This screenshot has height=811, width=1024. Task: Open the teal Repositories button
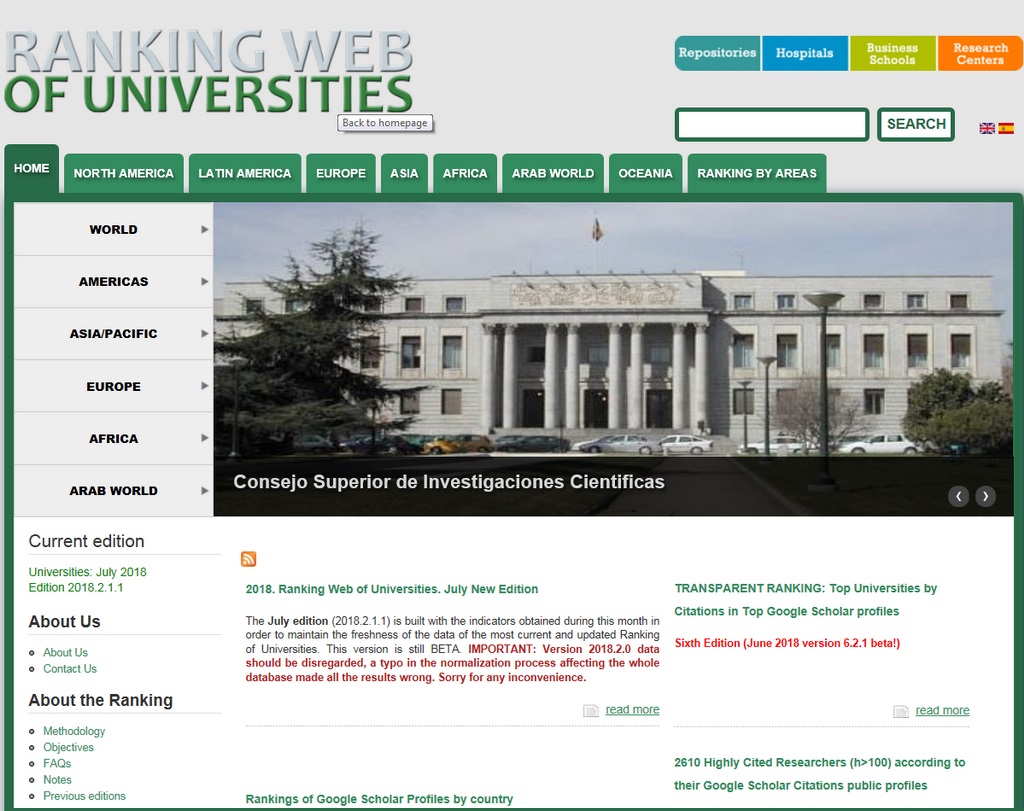(717, 53)
